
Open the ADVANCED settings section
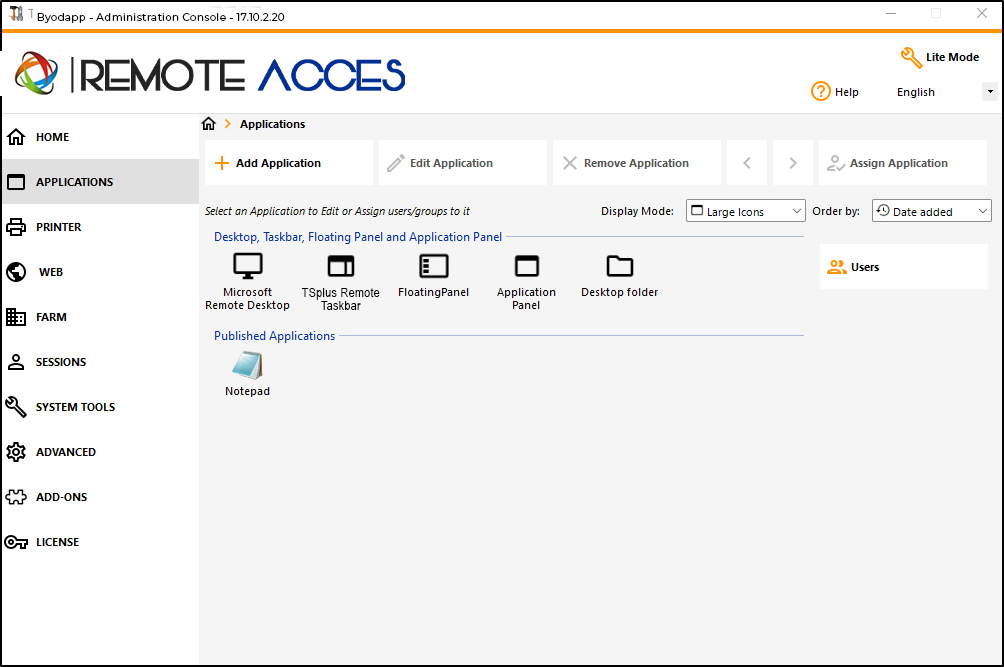pyautogui.click(x=101, y=452)
